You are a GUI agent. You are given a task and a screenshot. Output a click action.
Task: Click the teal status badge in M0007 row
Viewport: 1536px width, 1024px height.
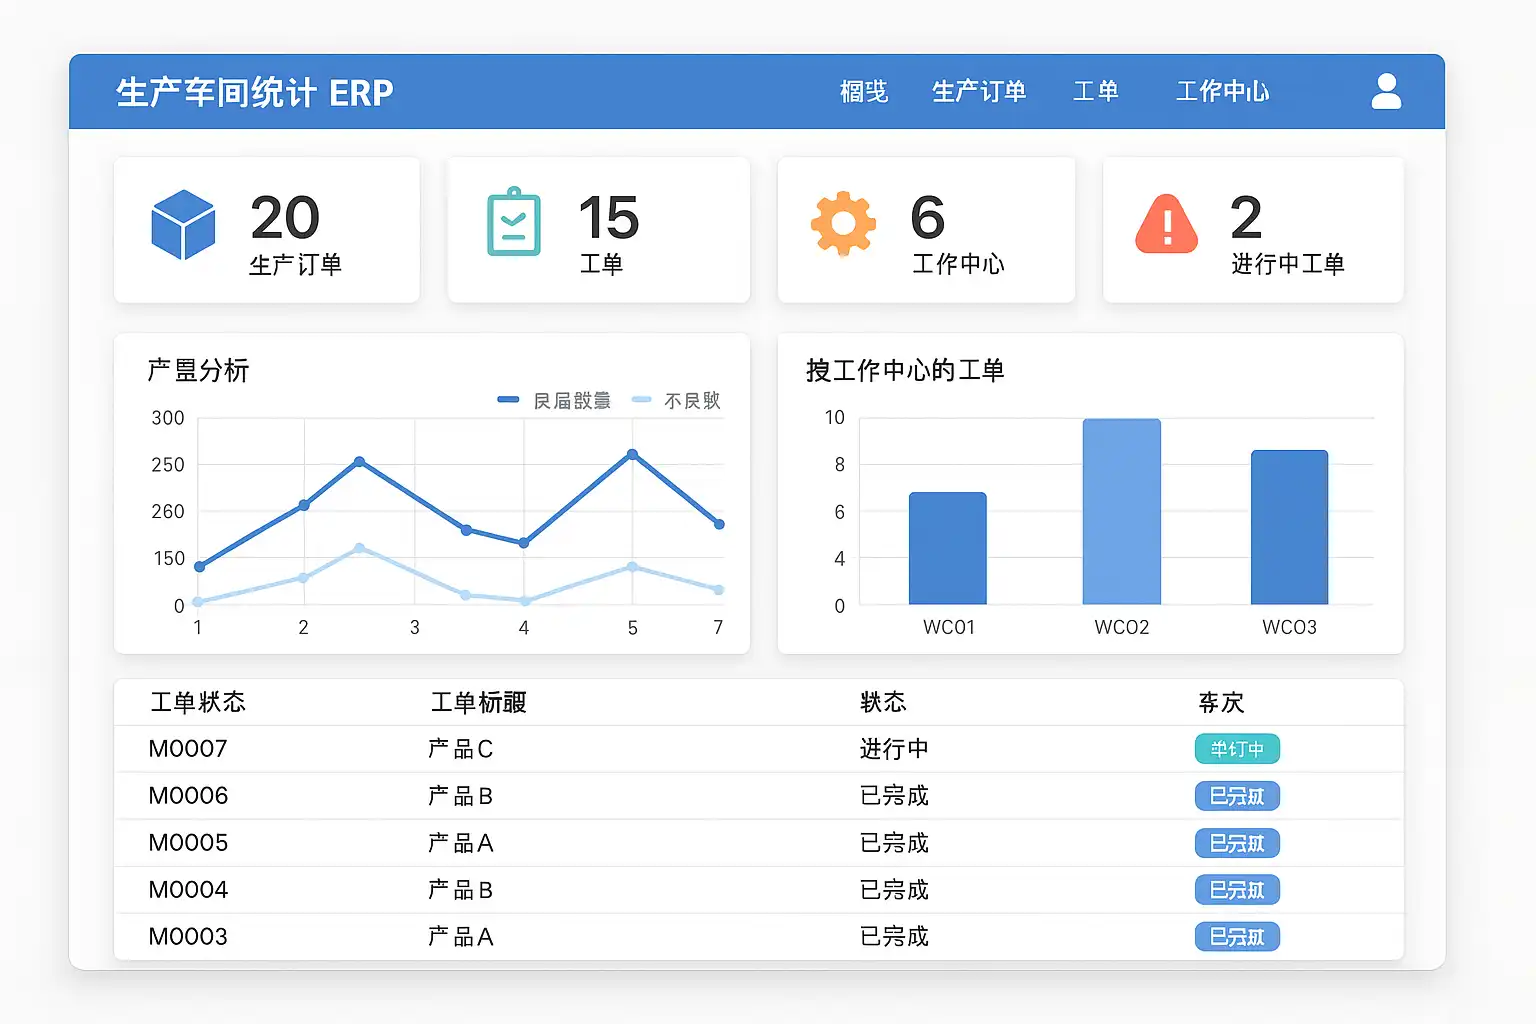[x=1237, y=749]
